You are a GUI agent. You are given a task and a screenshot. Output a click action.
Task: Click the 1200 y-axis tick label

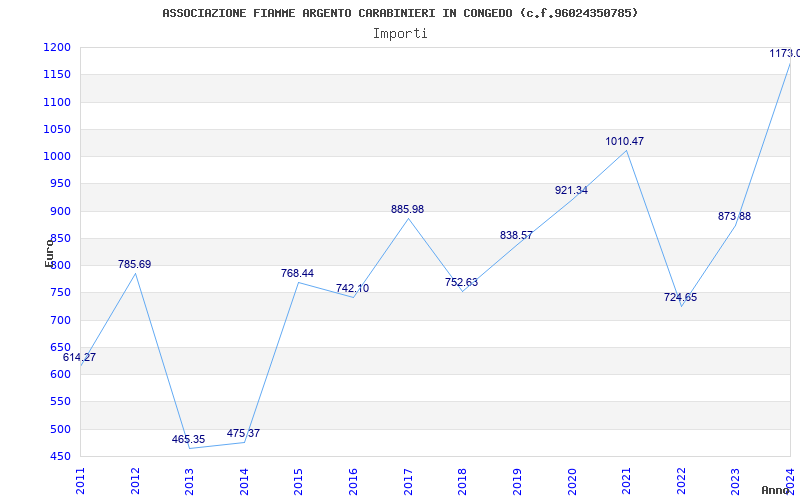coord(57,47)
